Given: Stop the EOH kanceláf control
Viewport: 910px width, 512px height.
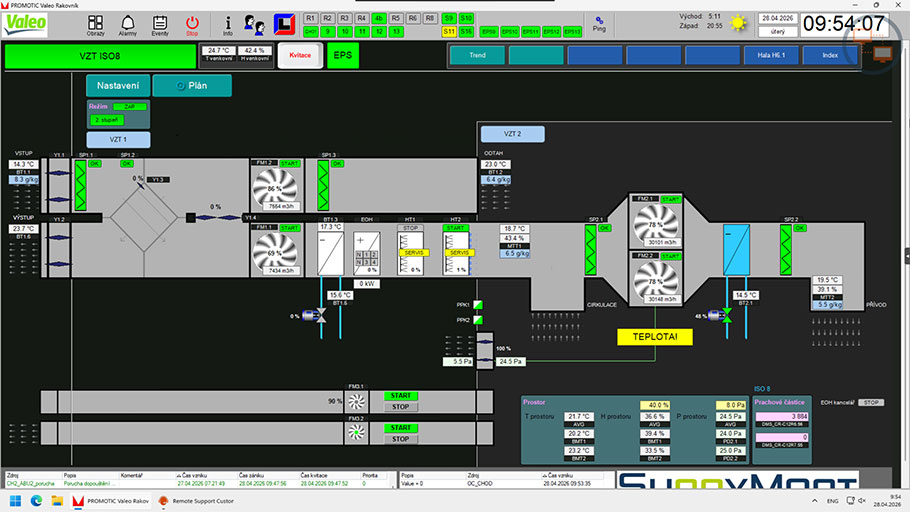Looking at the screenshot, I should click(871, 402).
